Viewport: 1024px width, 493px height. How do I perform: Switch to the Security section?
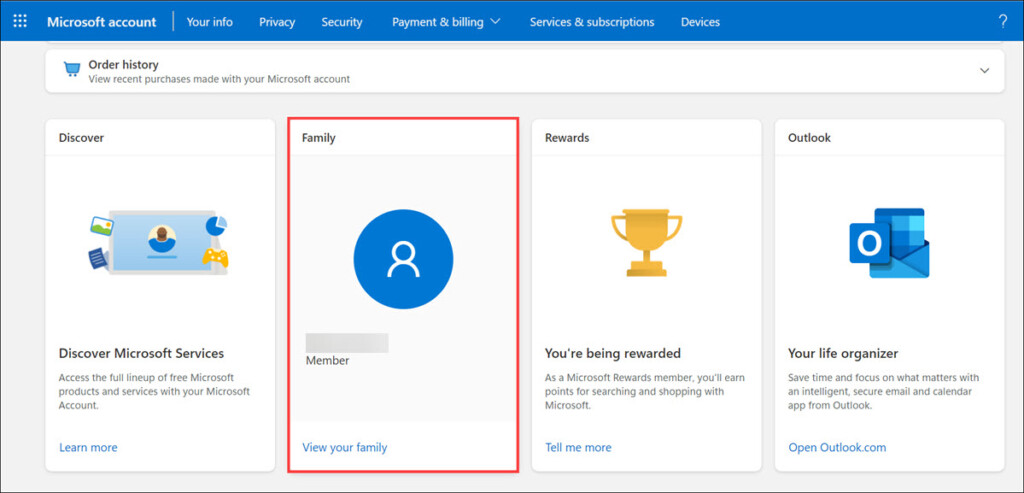(342, 22)
